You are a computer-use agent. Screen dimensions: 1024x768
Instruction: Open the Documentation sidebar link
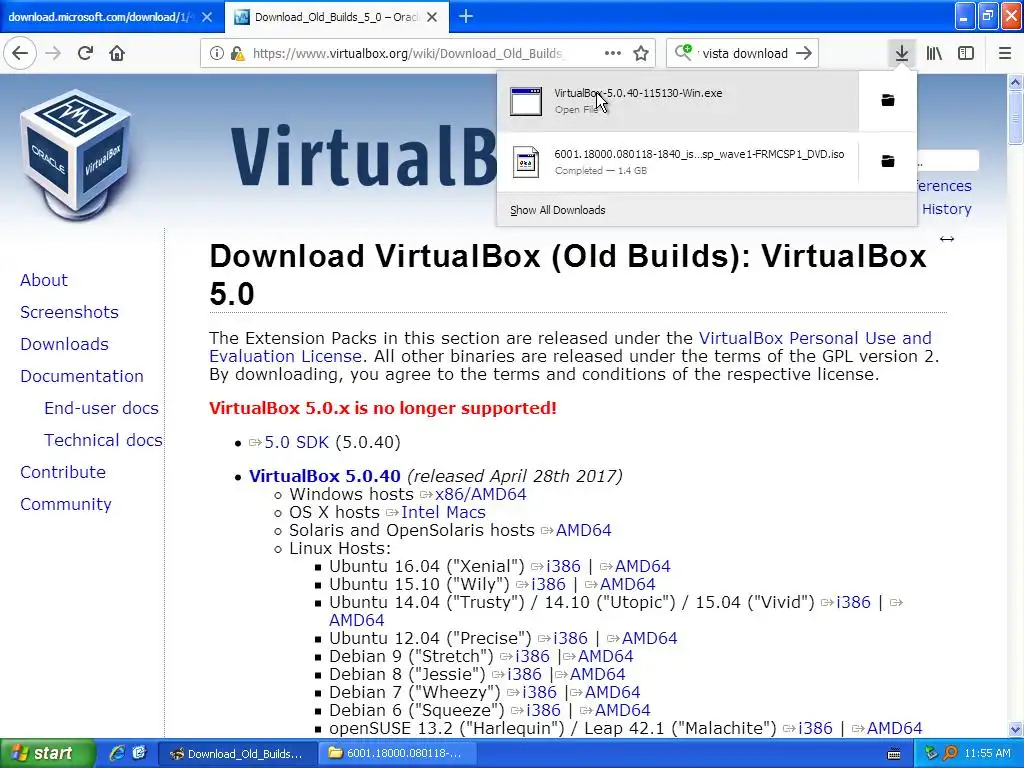point(82,376)
